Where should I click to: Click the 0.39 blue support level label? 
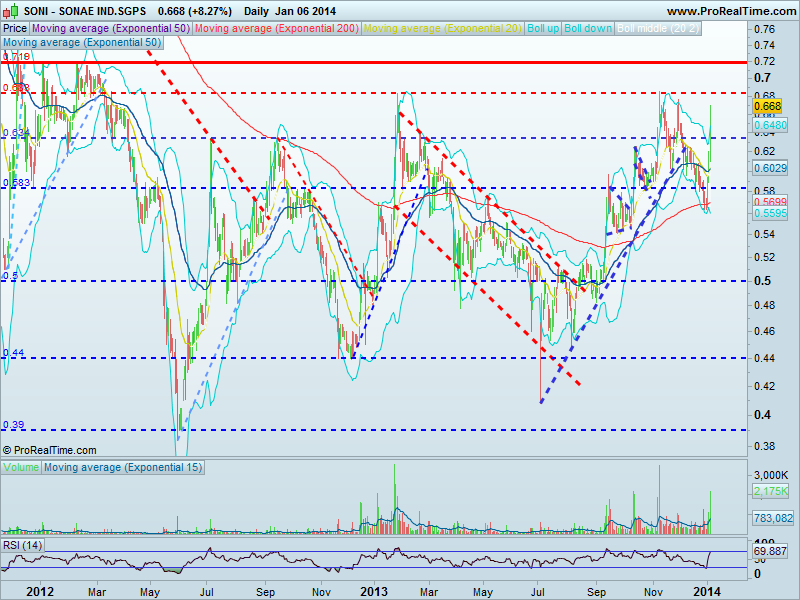[x=14, y=424]
